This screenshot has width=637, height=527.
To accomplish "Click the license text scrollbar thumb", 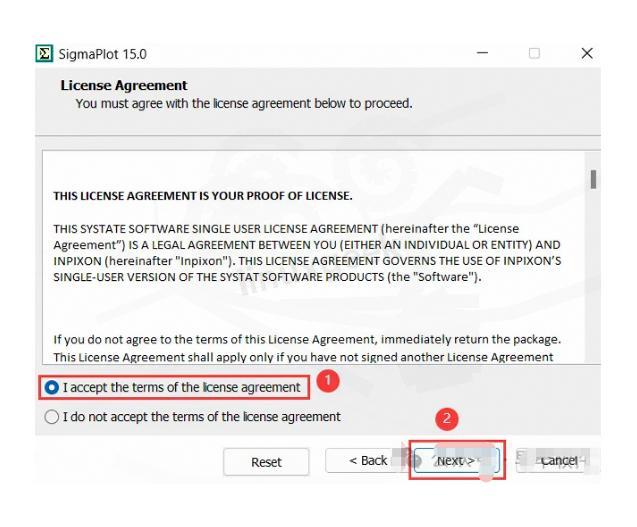I will pyautogui.click(x=593, y=179).
